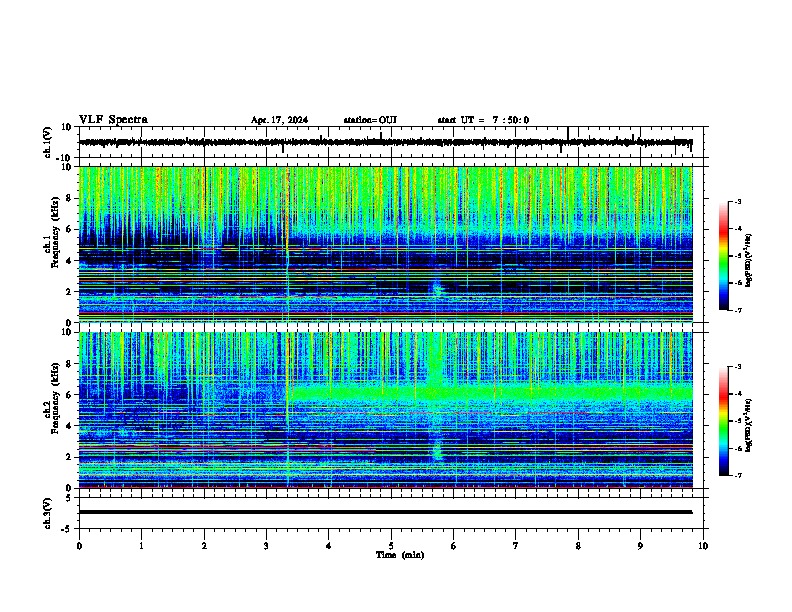Select the lower colorbar's log(PSD) label
Image resolution: width=792 pixels, height=612 pixels.
pyautogui.click(x=749, y=425)
